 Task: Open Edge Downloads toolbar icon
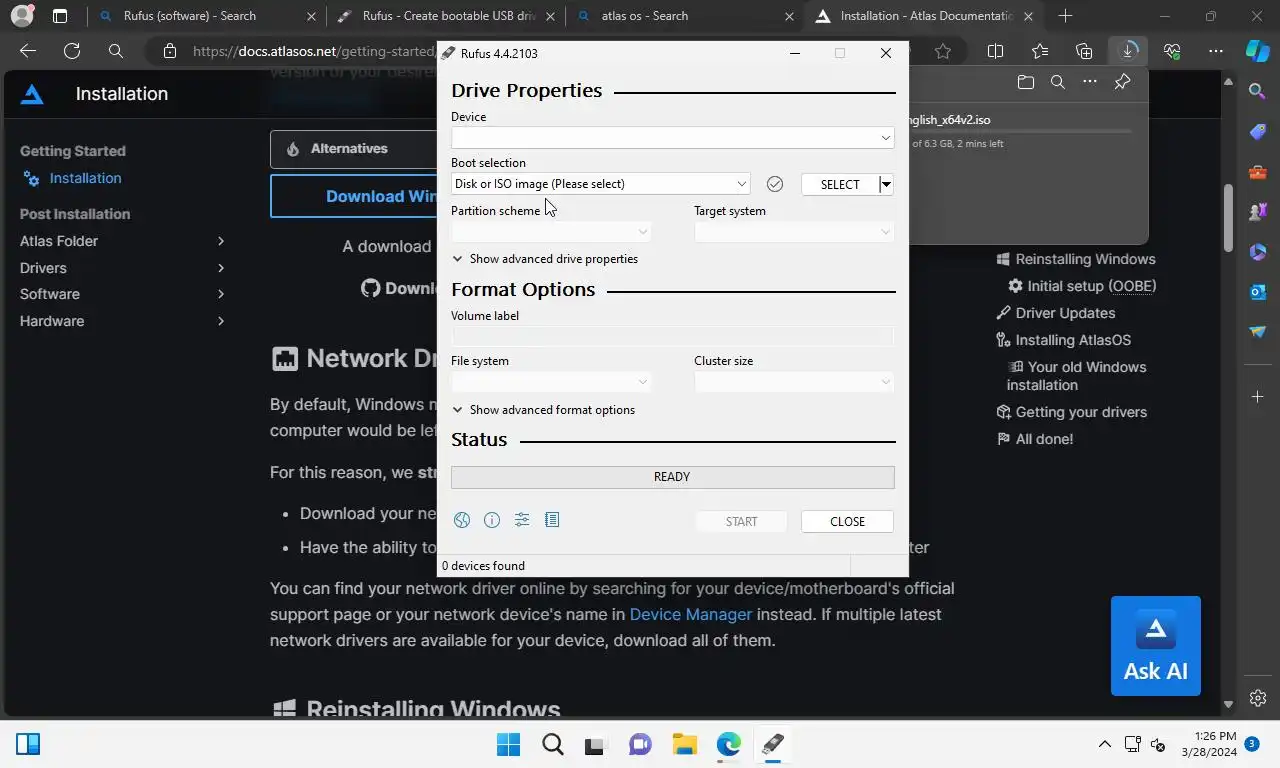tap(1128, 51)
